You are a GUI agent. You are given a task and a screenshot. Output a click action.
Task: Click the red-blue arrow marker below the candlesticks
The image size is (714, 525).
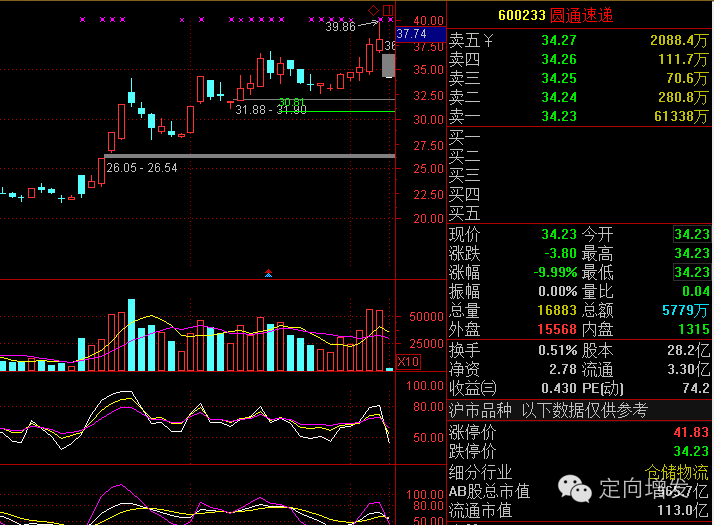[x=269, y=273]
